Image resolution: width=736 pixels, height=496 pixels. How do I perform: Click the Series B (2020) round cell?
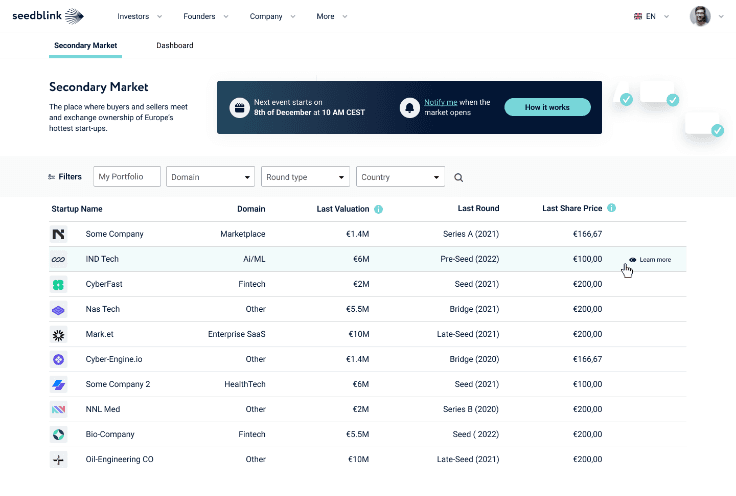pos(471,409)
